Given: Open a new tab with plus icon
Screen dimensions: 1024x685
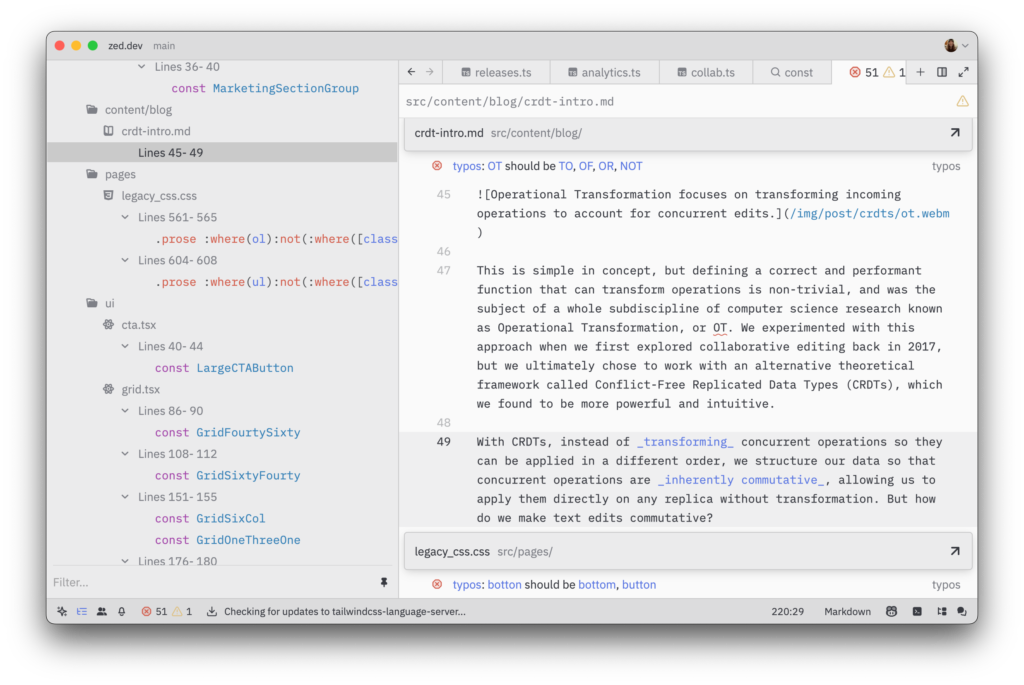Looking at the screenshot, I should pos(920,72).
